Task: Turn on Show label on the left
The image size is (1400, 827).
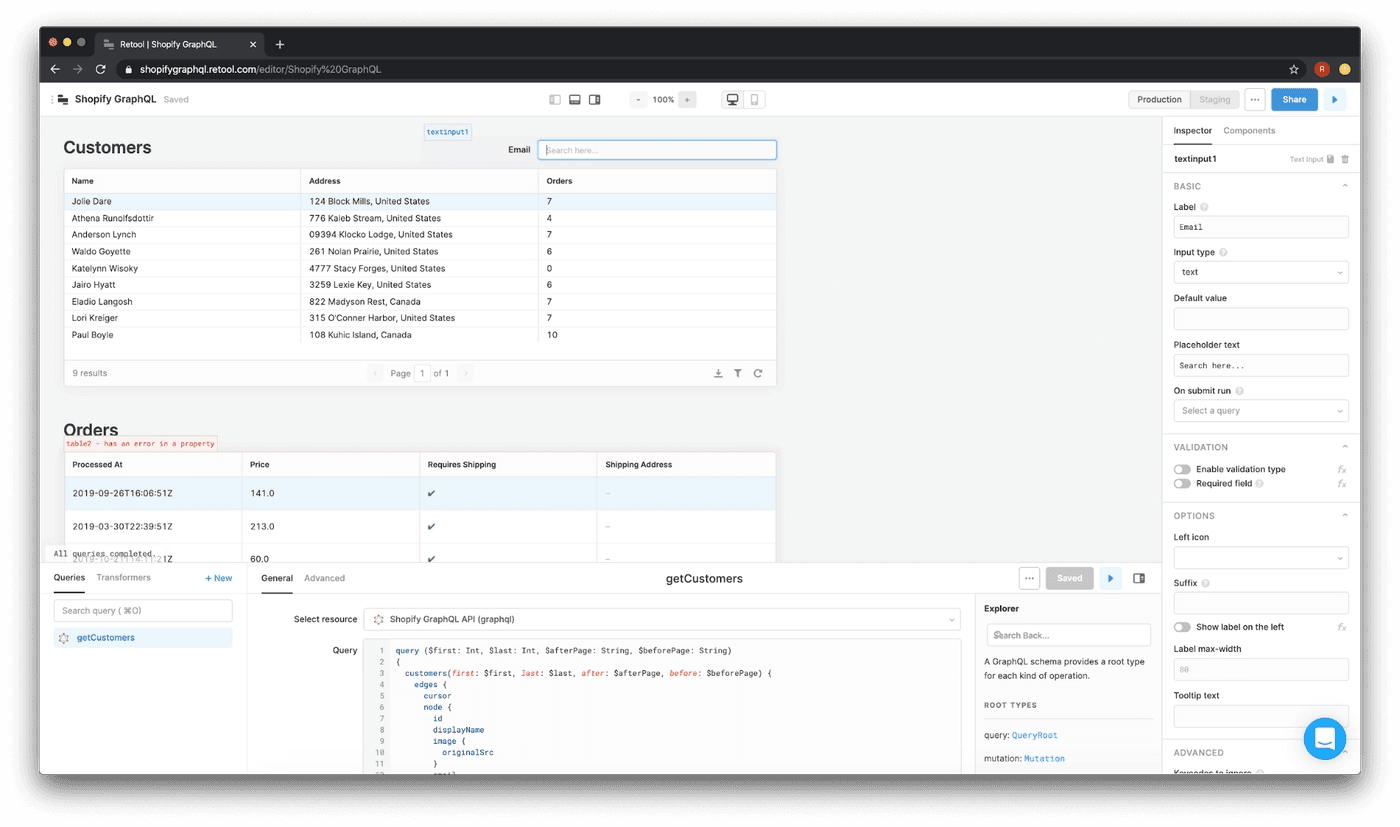Action: (x=1183, y=627)
